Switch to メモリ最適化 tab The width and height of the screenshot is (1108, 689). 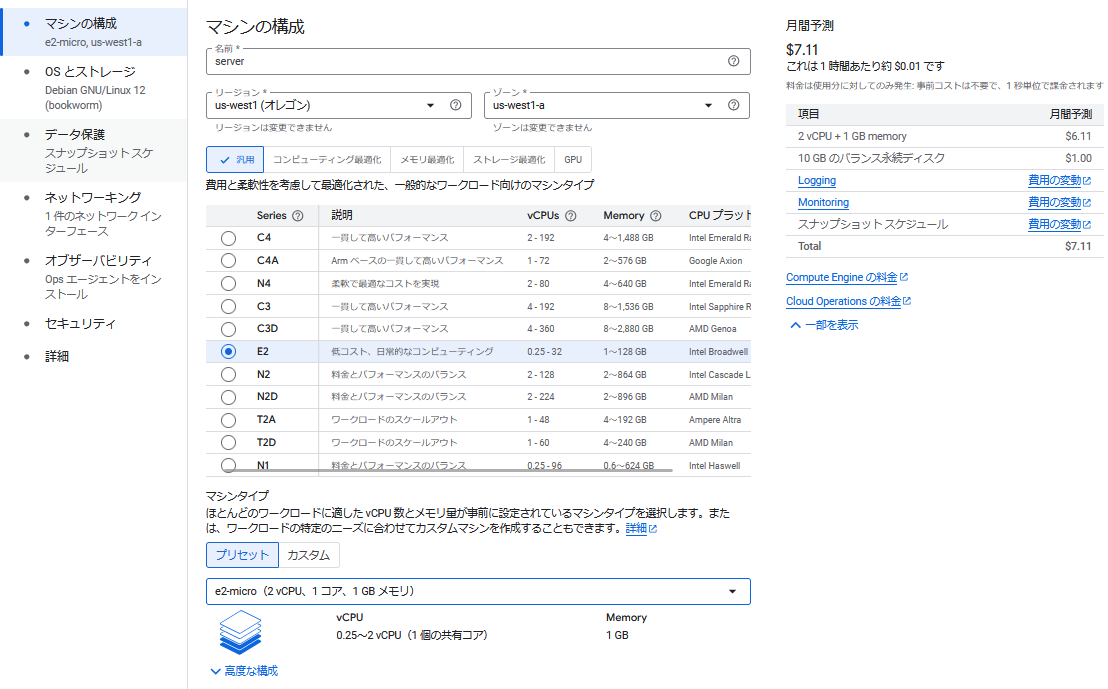tap(428, 160)
